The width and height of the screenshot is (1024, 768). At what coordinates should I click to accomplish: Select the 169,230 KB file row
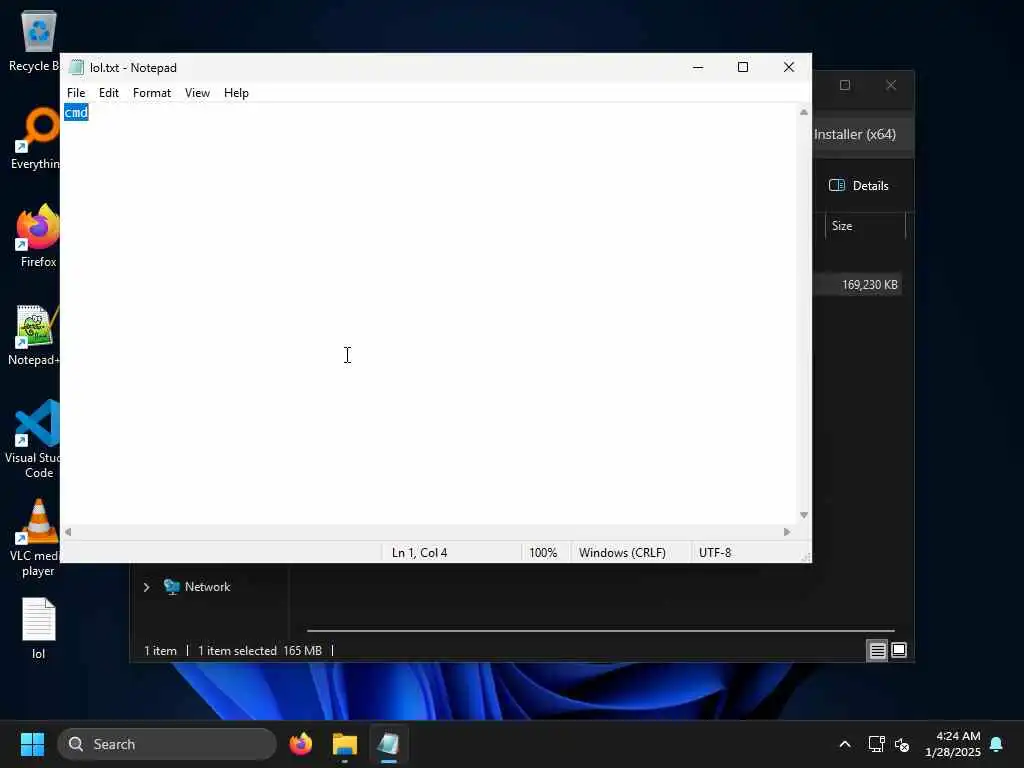[x=858, y=285]
